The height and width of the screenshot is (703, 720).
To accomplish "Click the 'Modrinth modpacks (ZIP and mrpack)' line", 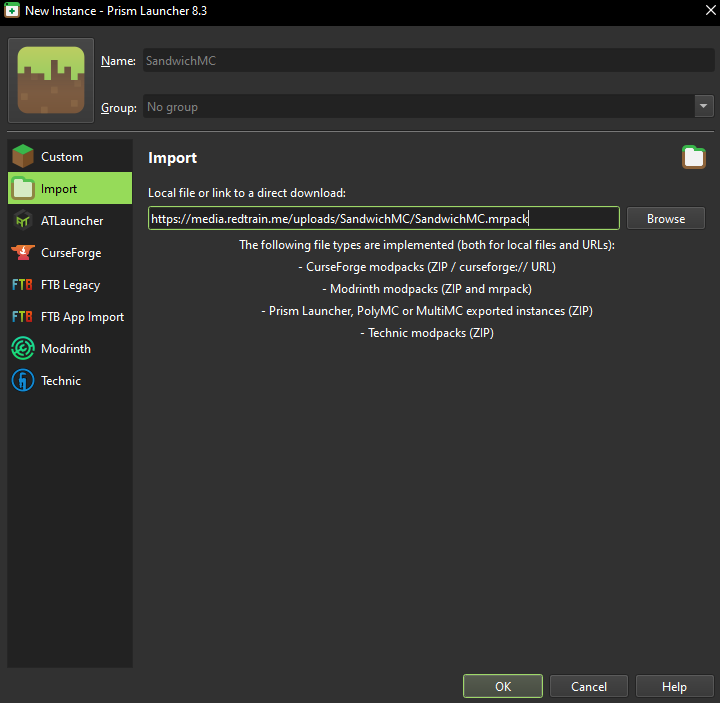I will coord(427,289).
